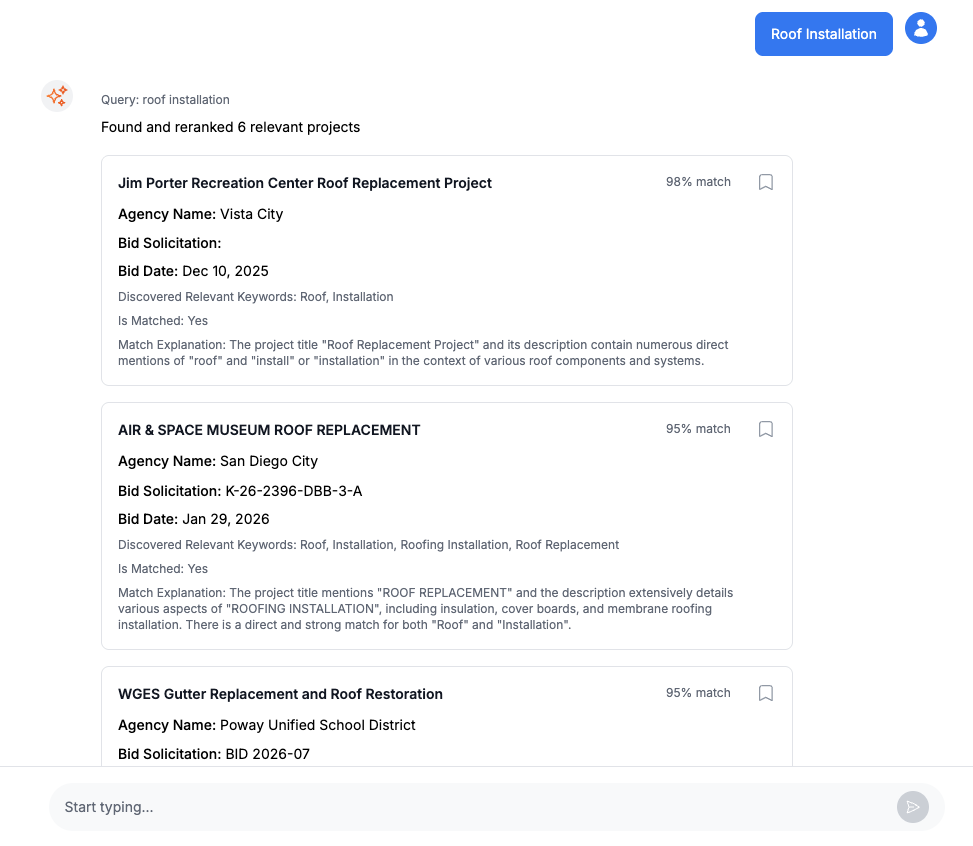
Task: Click the AI sparkle assistant icon
Action: pyautogui.click(x=56, y=96)
